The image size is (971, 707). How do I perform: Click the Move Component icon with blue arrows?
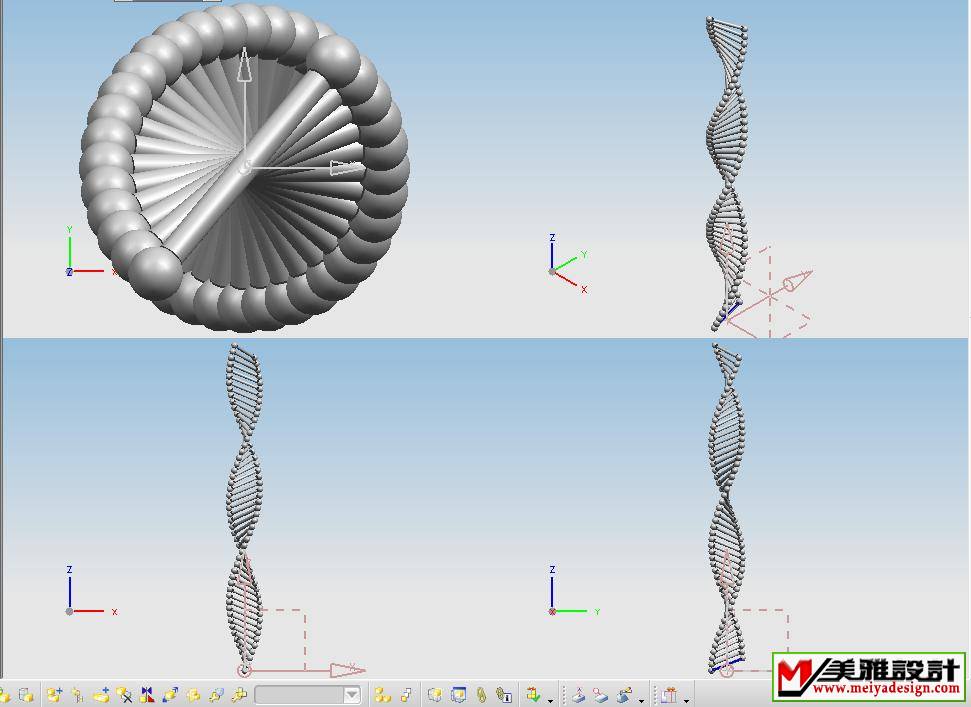170,695
